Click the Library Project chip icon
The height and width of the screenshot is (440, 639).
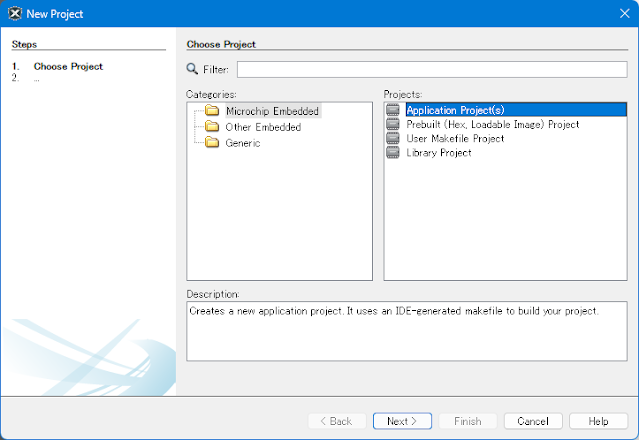point(393,152)
